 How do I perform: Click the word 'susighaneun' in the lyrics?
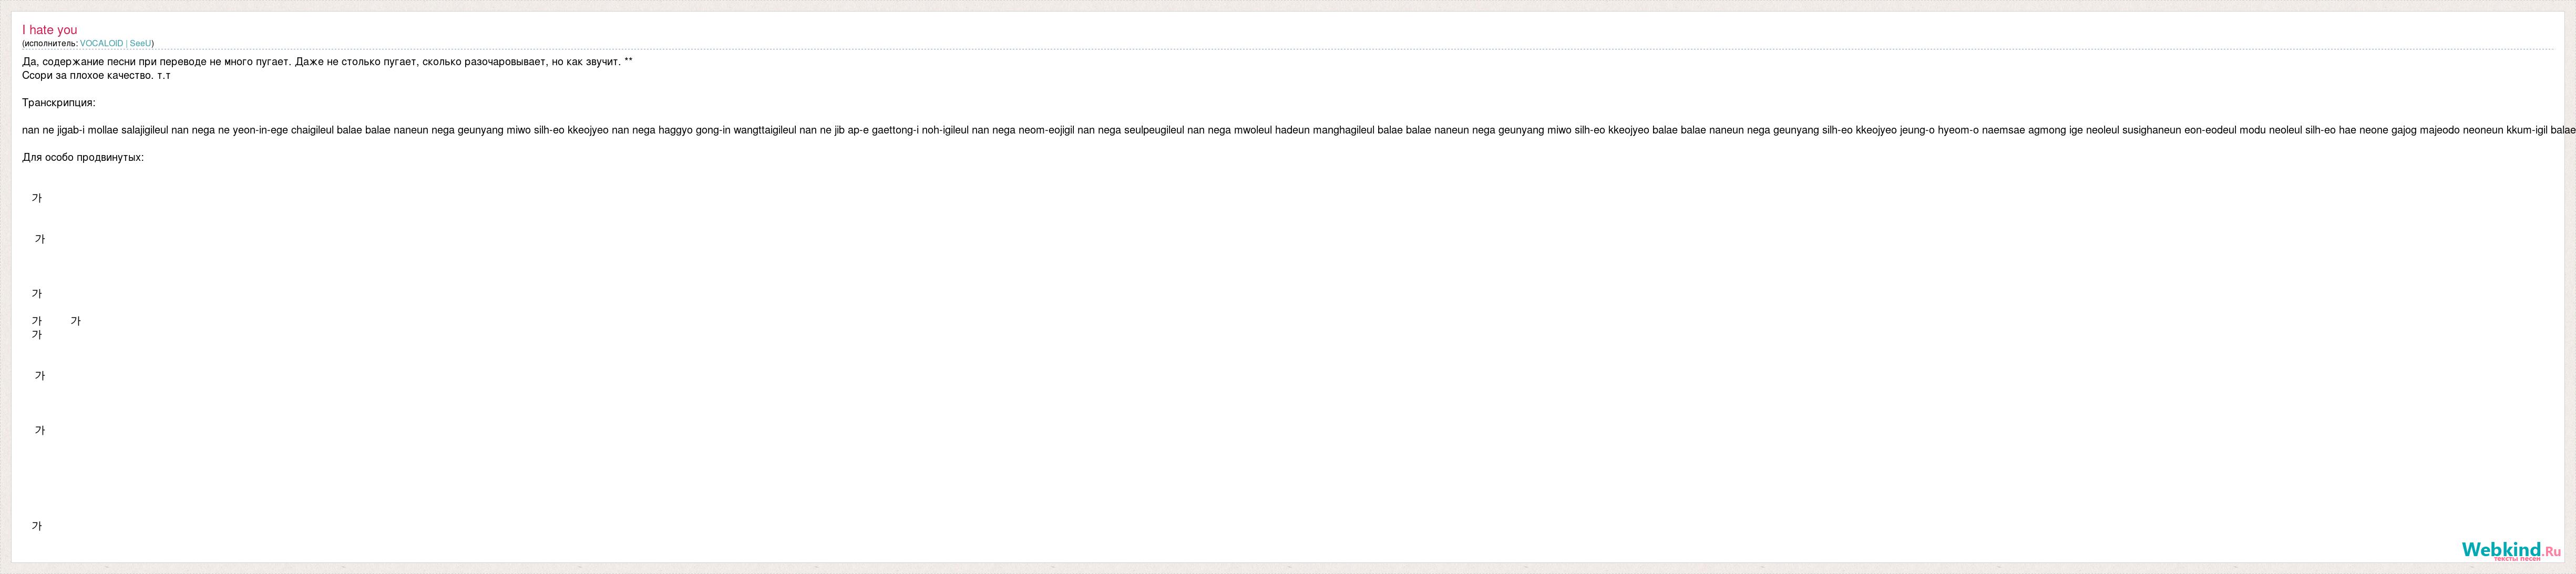tap(2152, 130)
